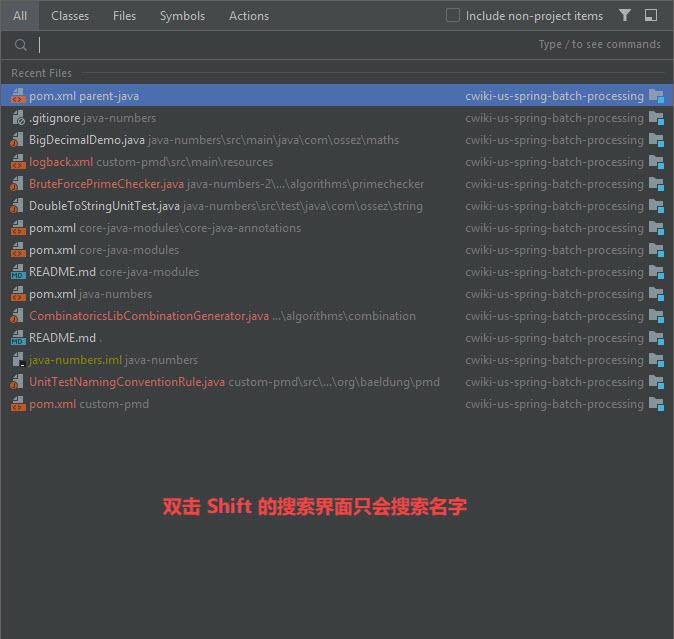
Task: Open pom.xml in core-java-annotations
Action: 337,228
